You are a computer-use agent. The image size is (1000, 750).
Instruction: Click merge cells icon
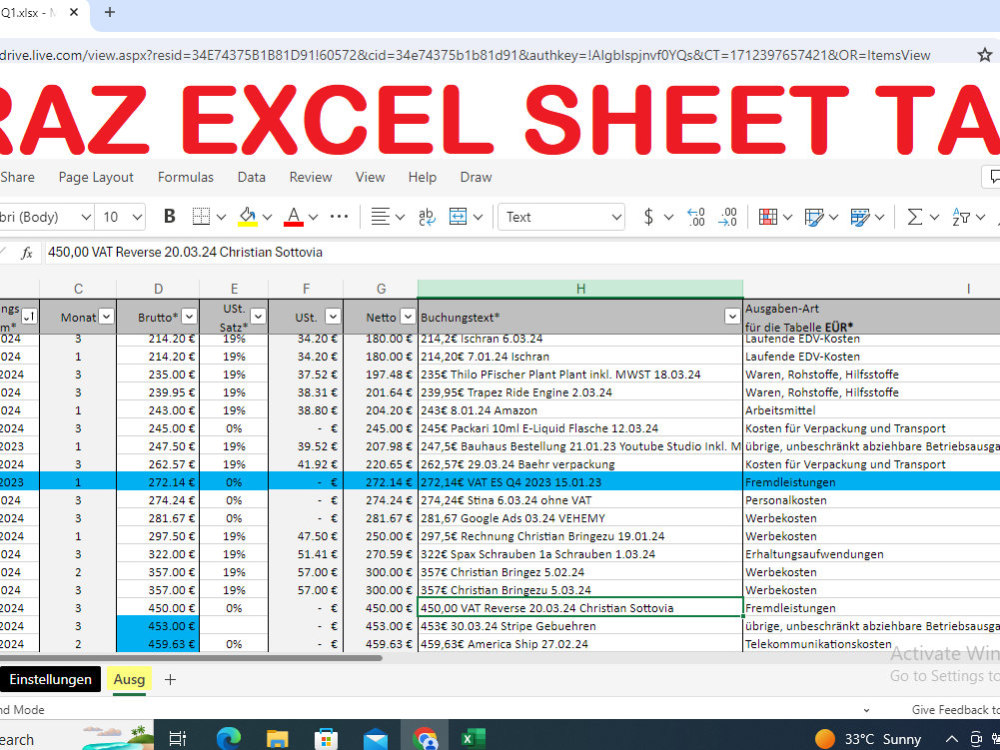458,217
